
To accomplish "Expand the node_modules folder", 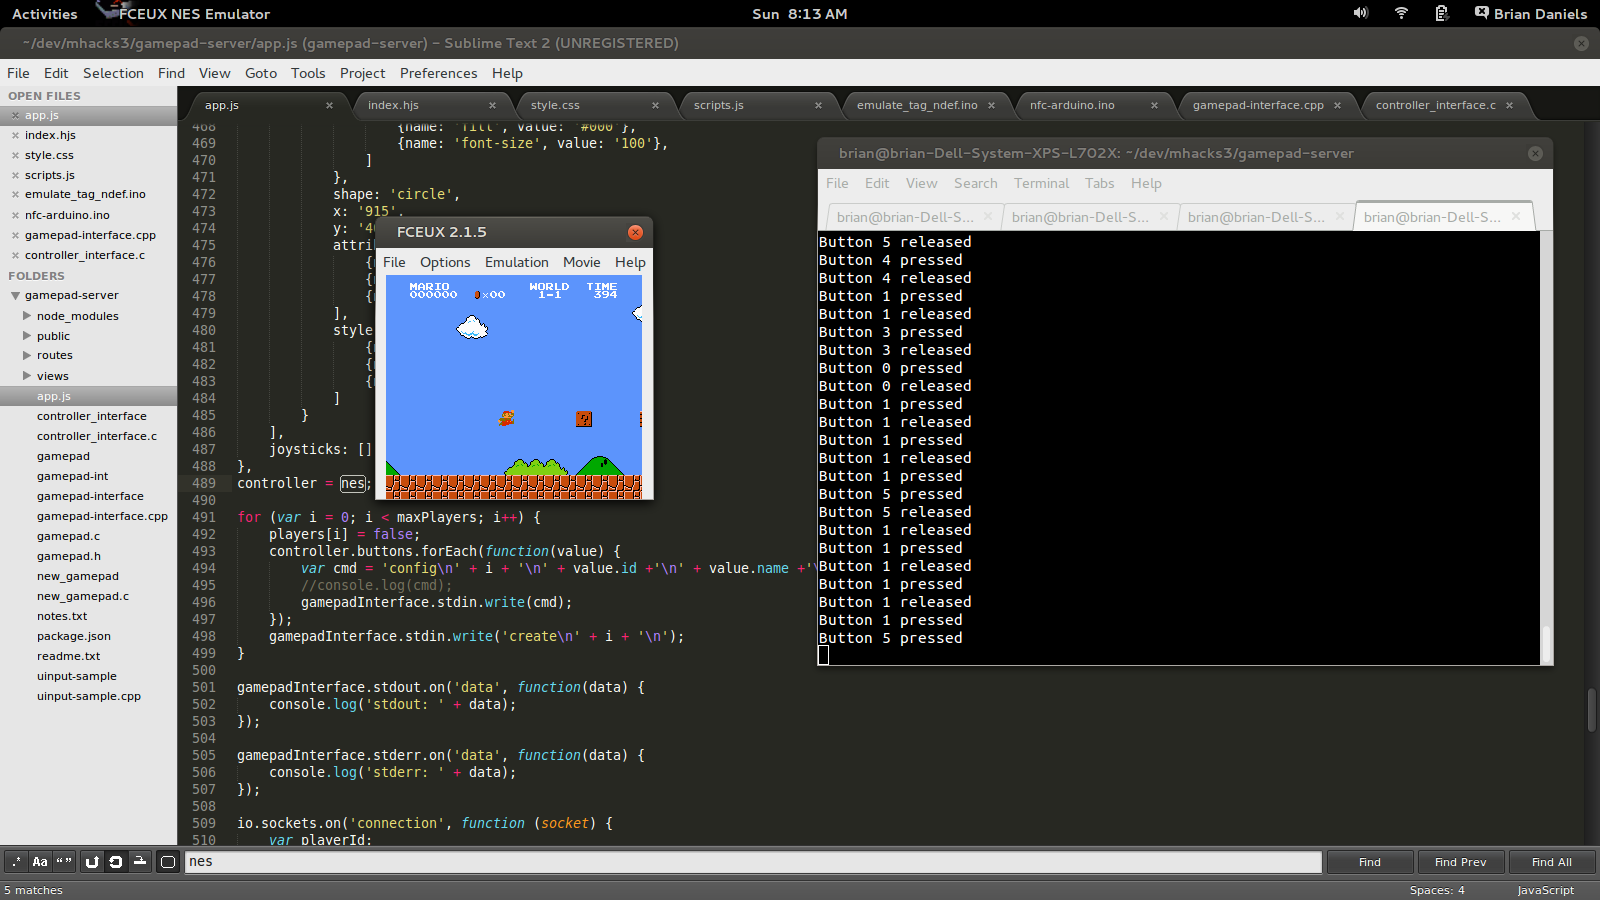I will [27, 316].
